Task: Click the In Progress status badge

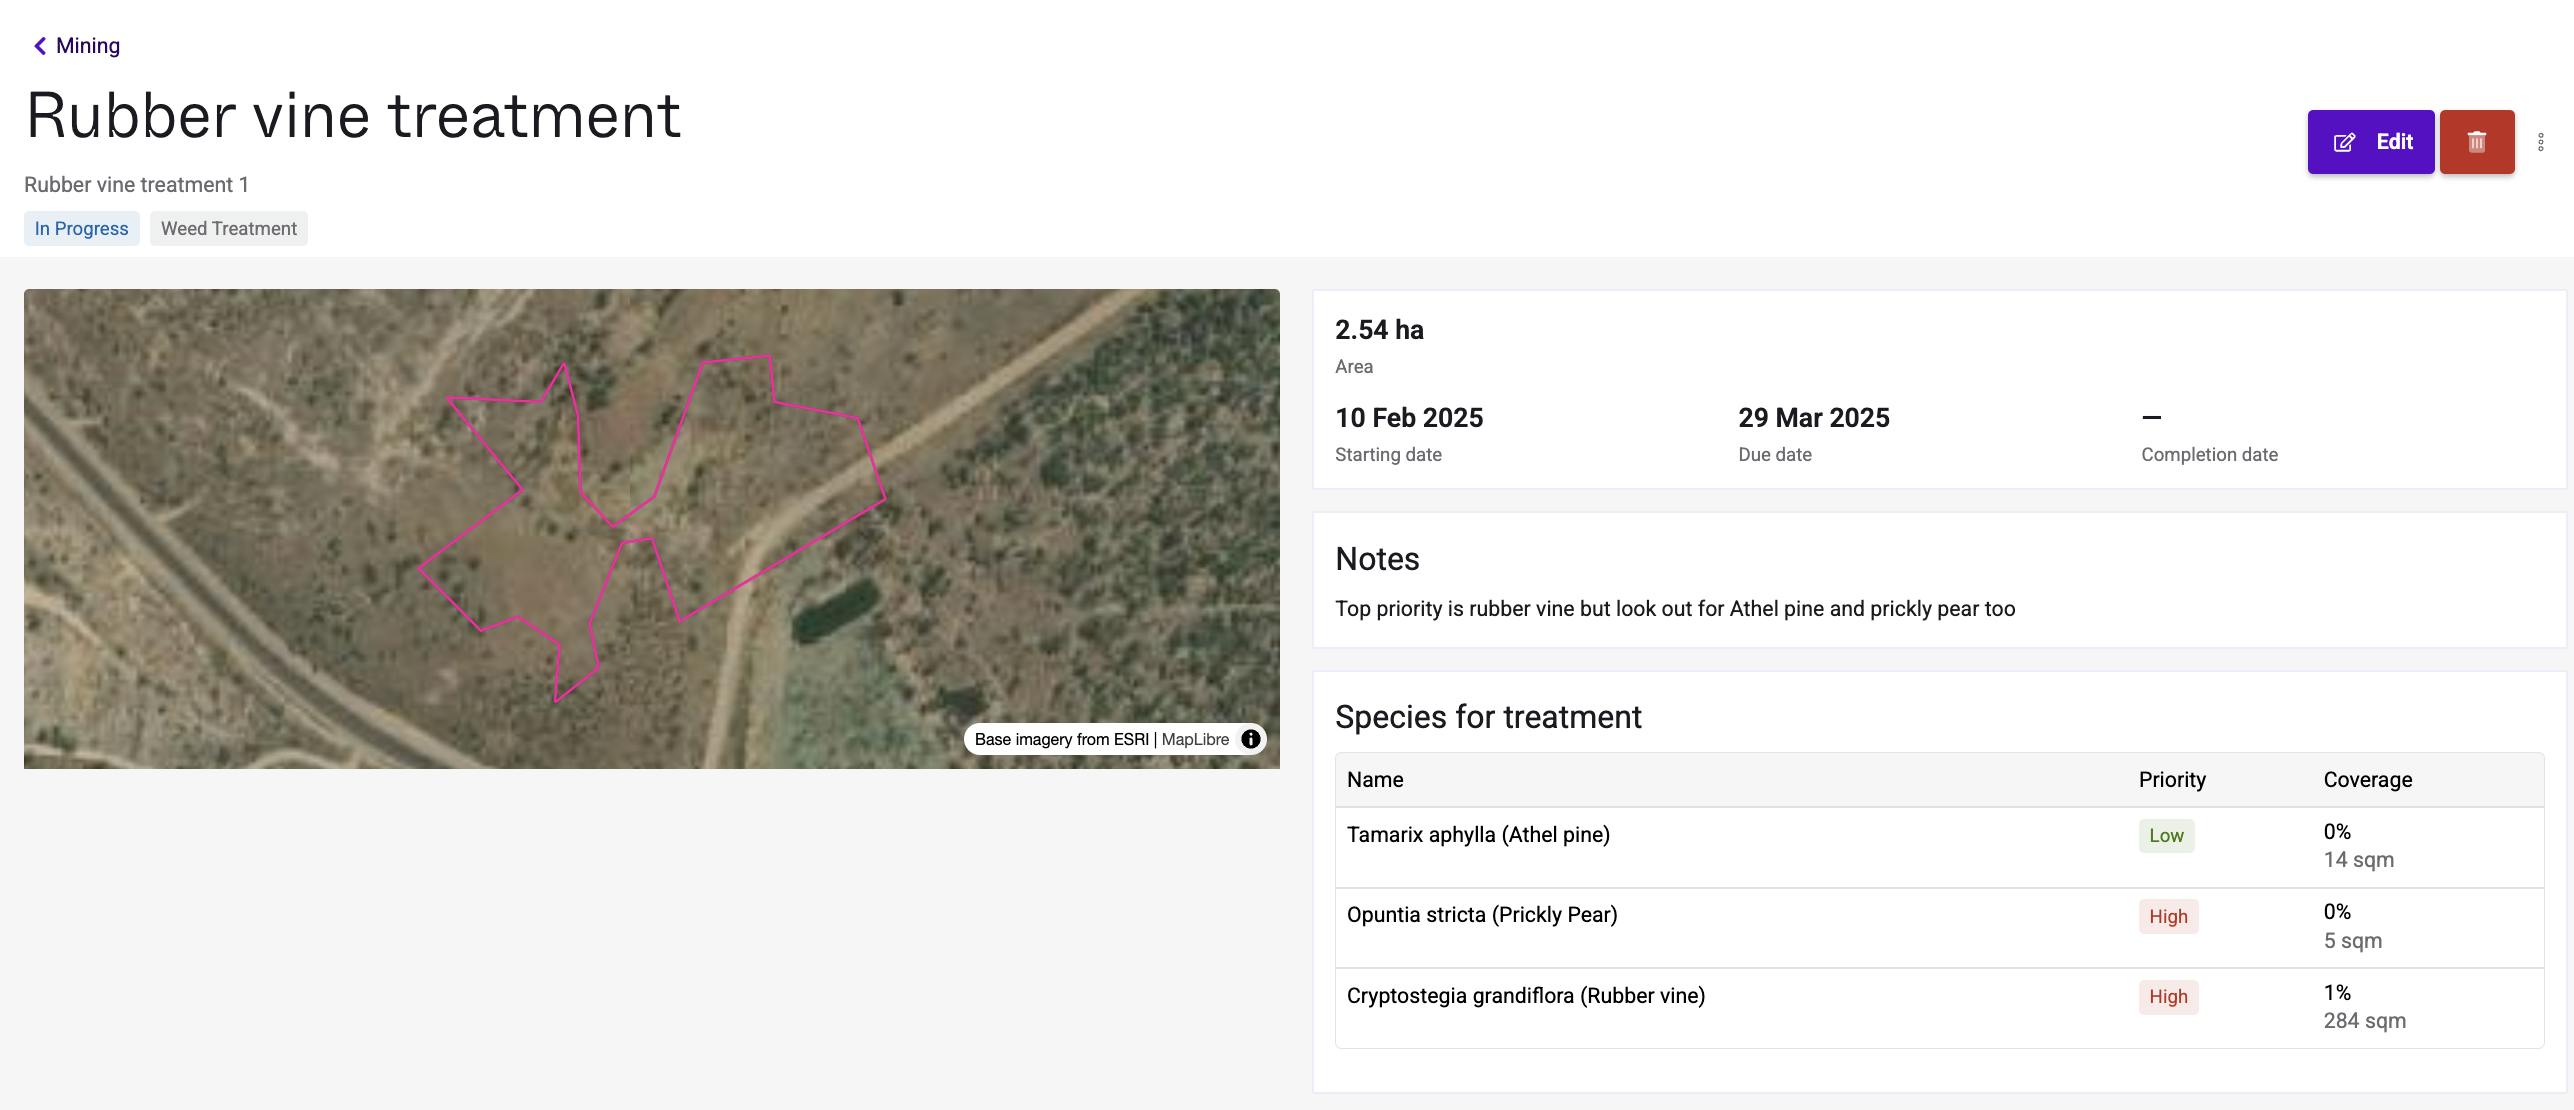Action: (x=81, y=229)
